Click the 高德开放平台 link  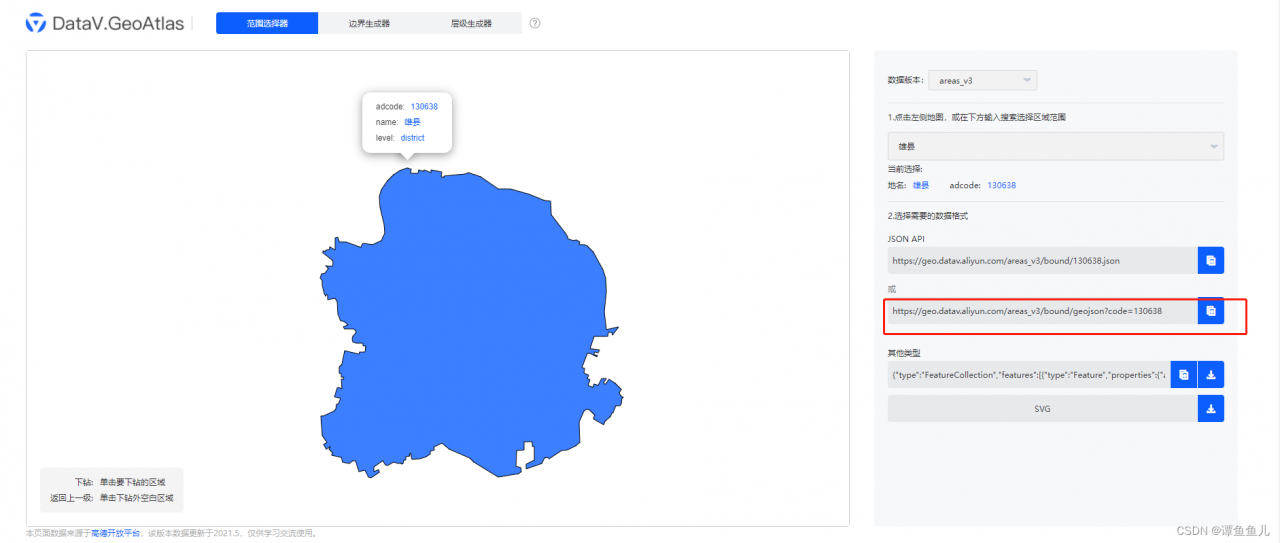[x=115, y=534]
